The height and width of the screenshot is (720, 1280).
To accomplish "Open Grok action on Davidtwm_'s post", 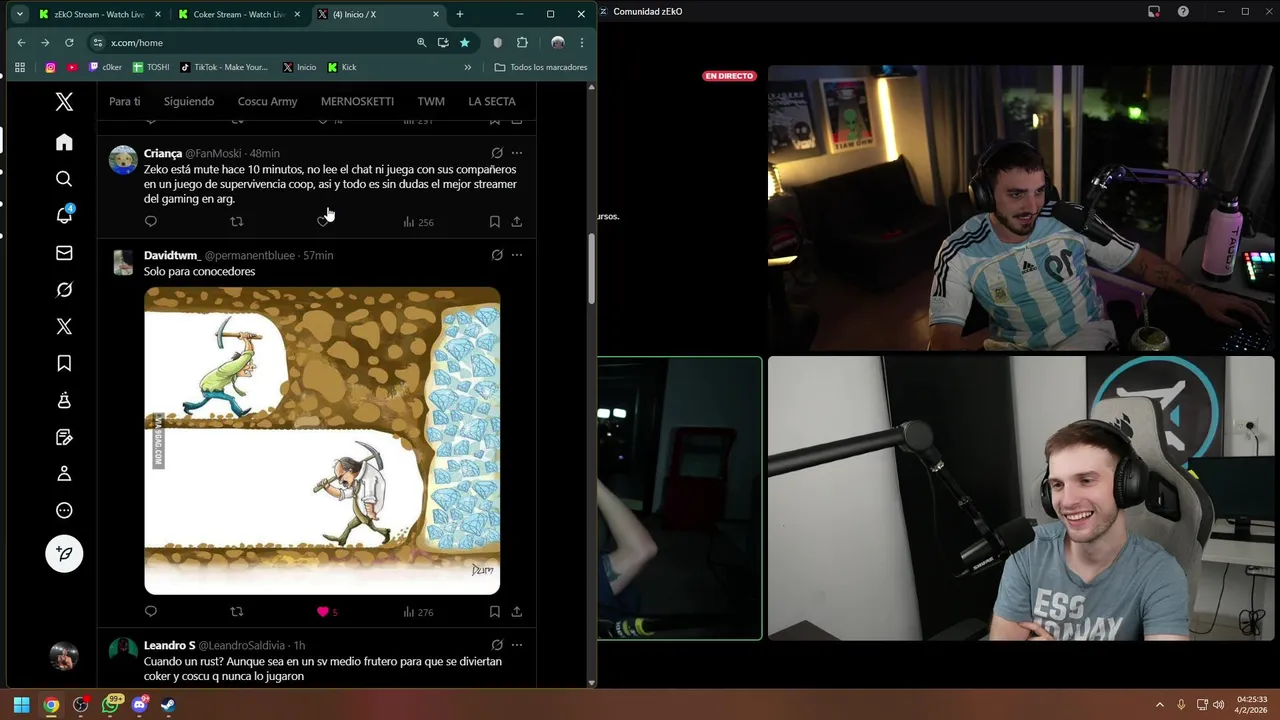I will [497, 255].
